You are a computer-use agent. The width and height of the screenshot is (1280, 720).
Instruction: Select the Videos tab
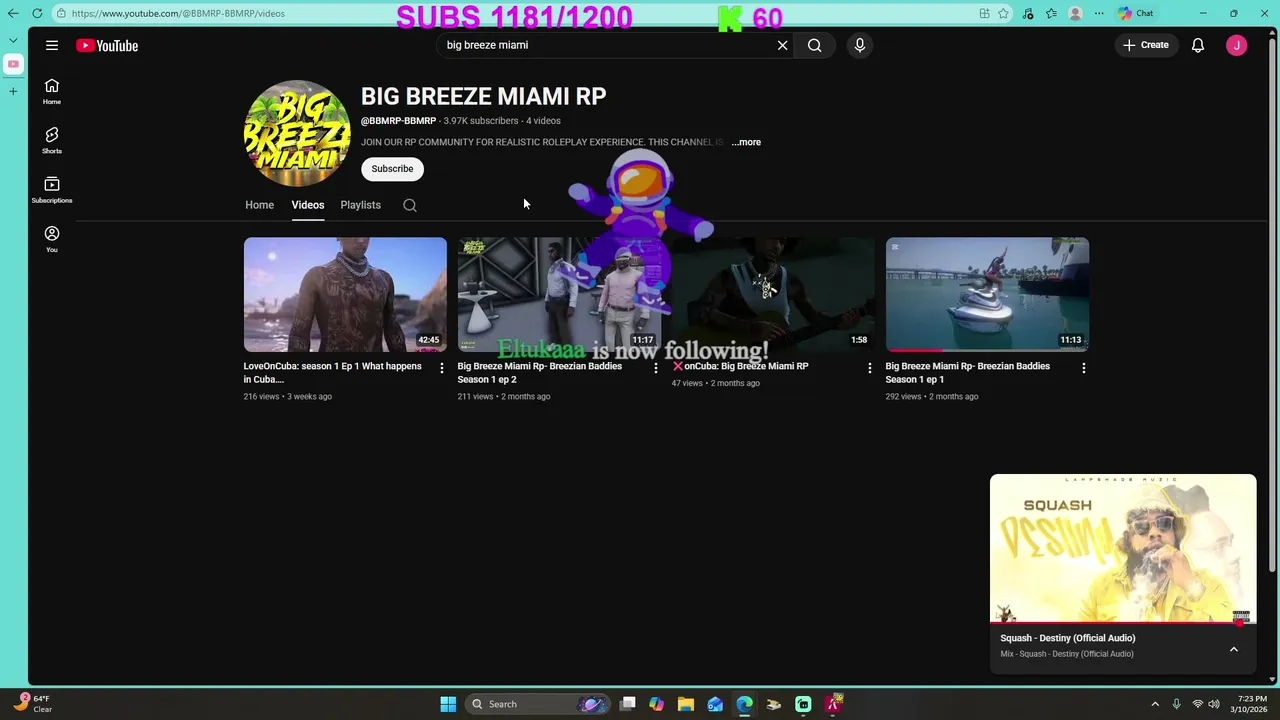pos(308,205)
